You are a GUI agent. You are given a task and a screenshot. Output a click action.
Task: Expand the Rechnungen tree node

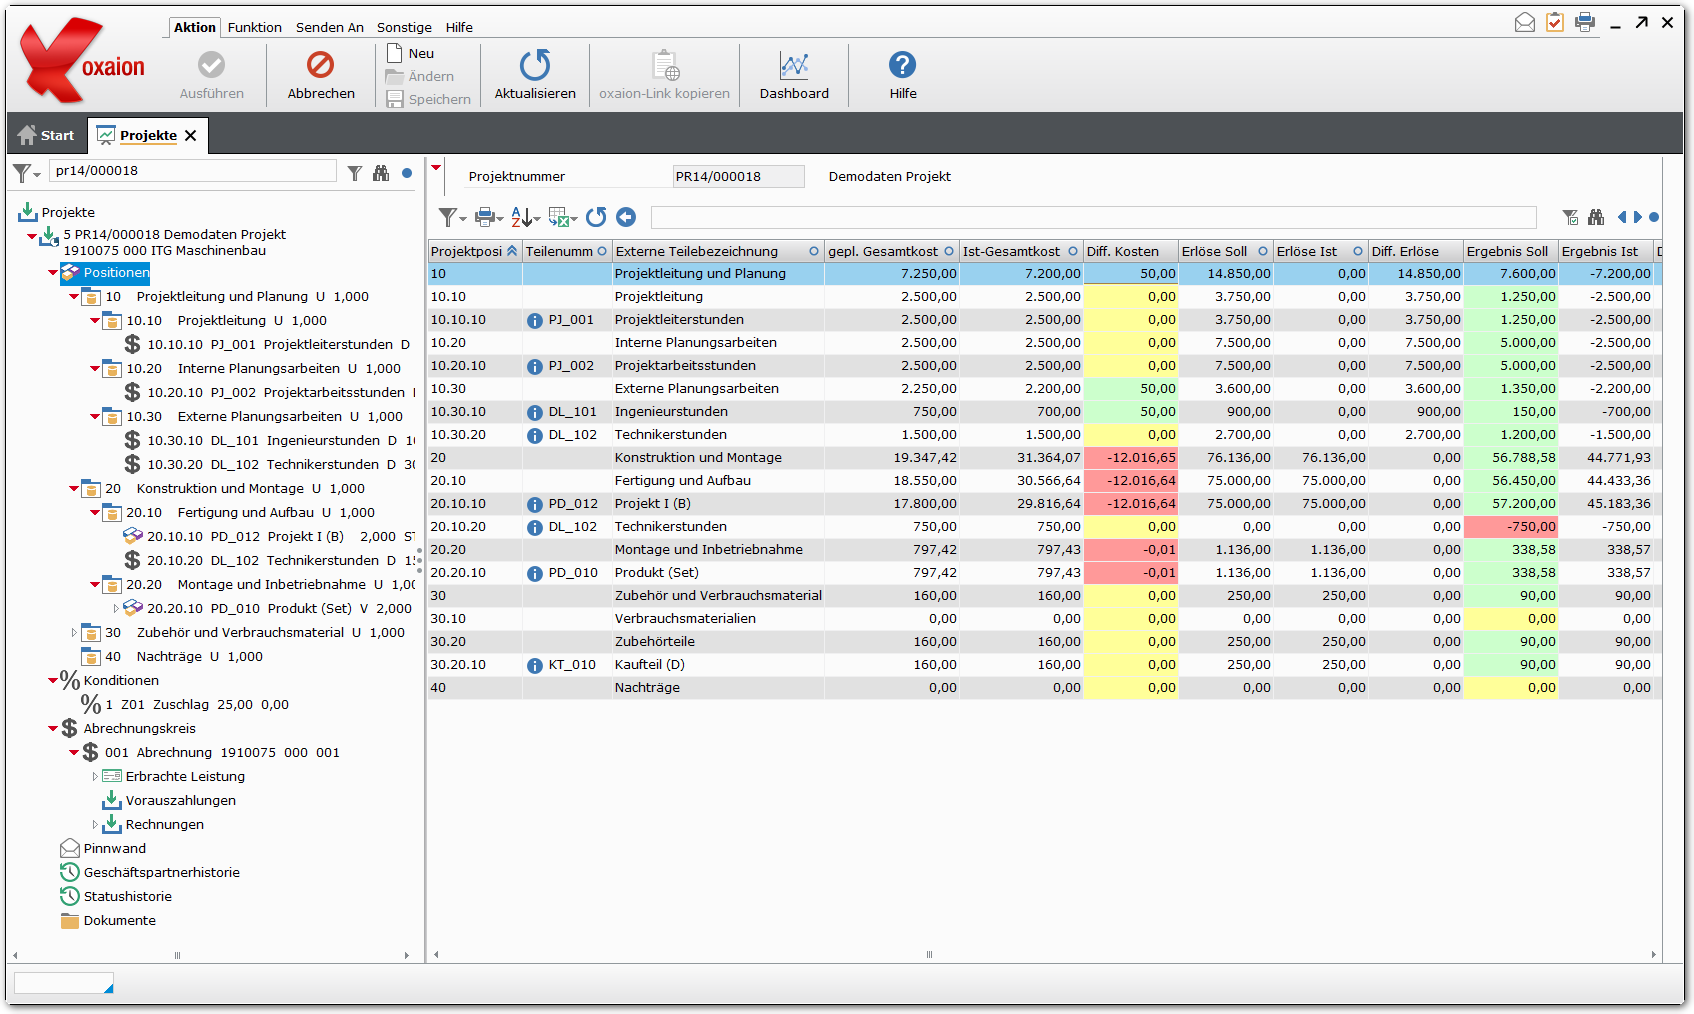(x=95, y=824)
